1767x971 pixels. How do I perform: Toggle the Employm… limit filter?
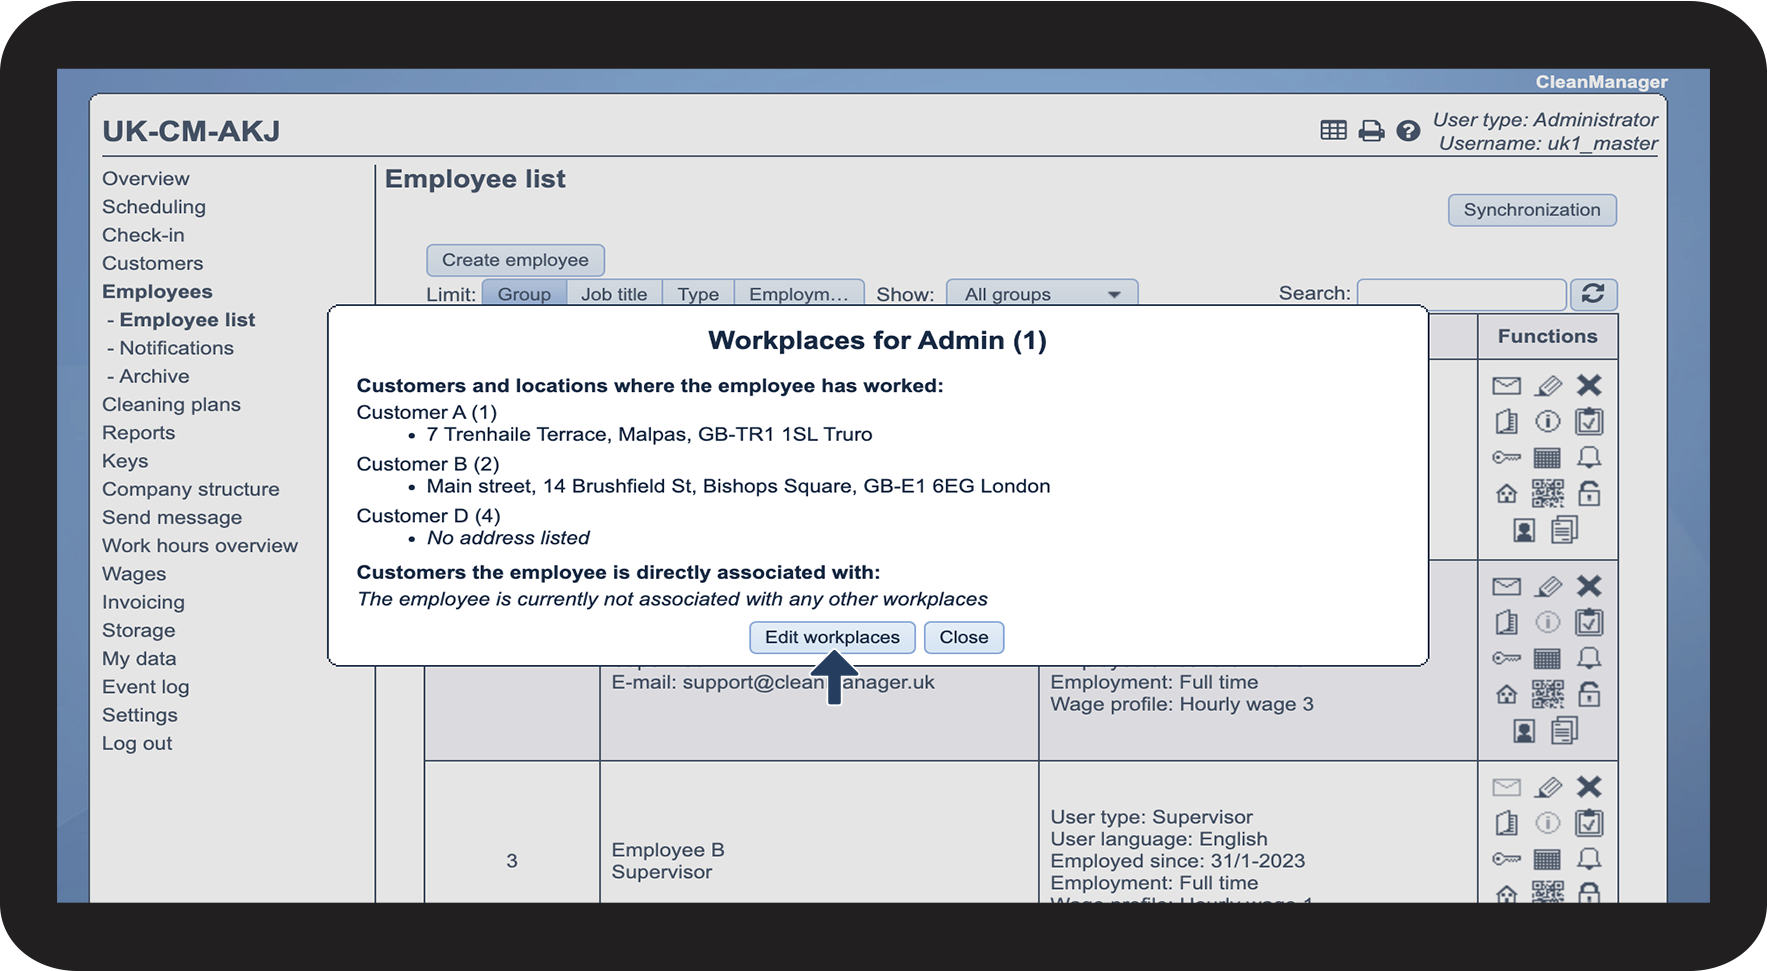(x=799, y=294)
